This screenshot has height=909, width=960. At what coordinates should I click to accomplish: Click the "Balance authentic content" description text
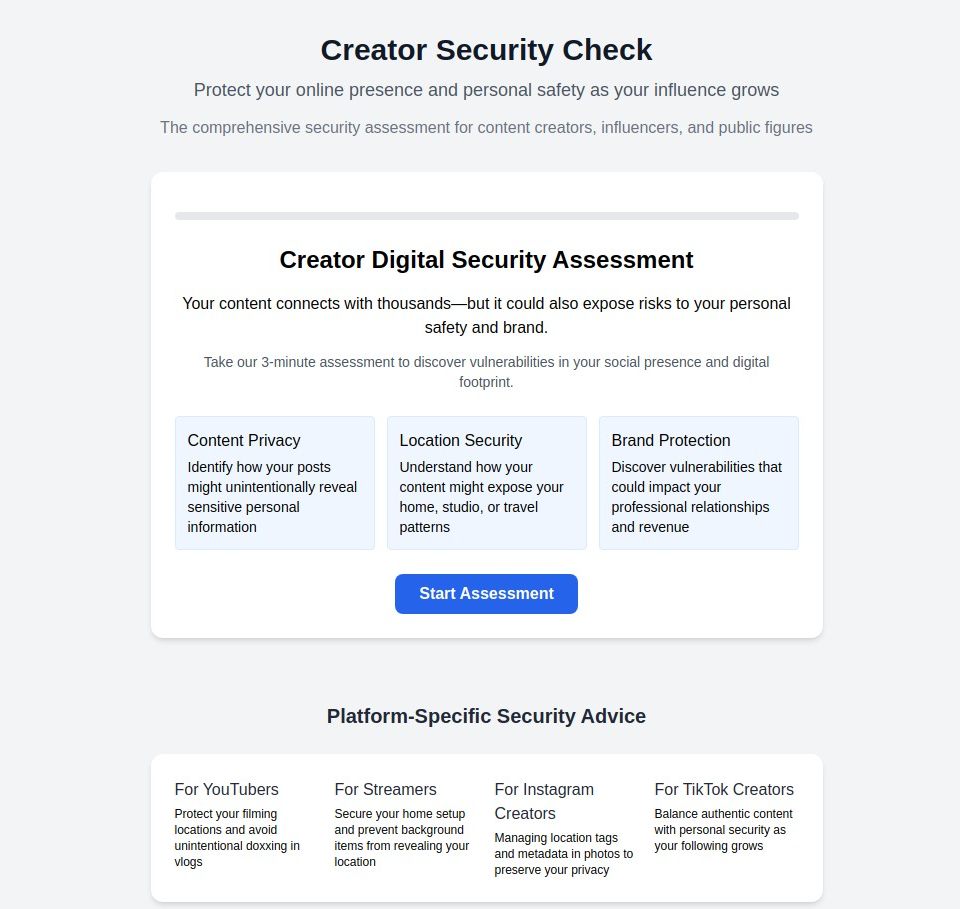(x=724, y=830)
